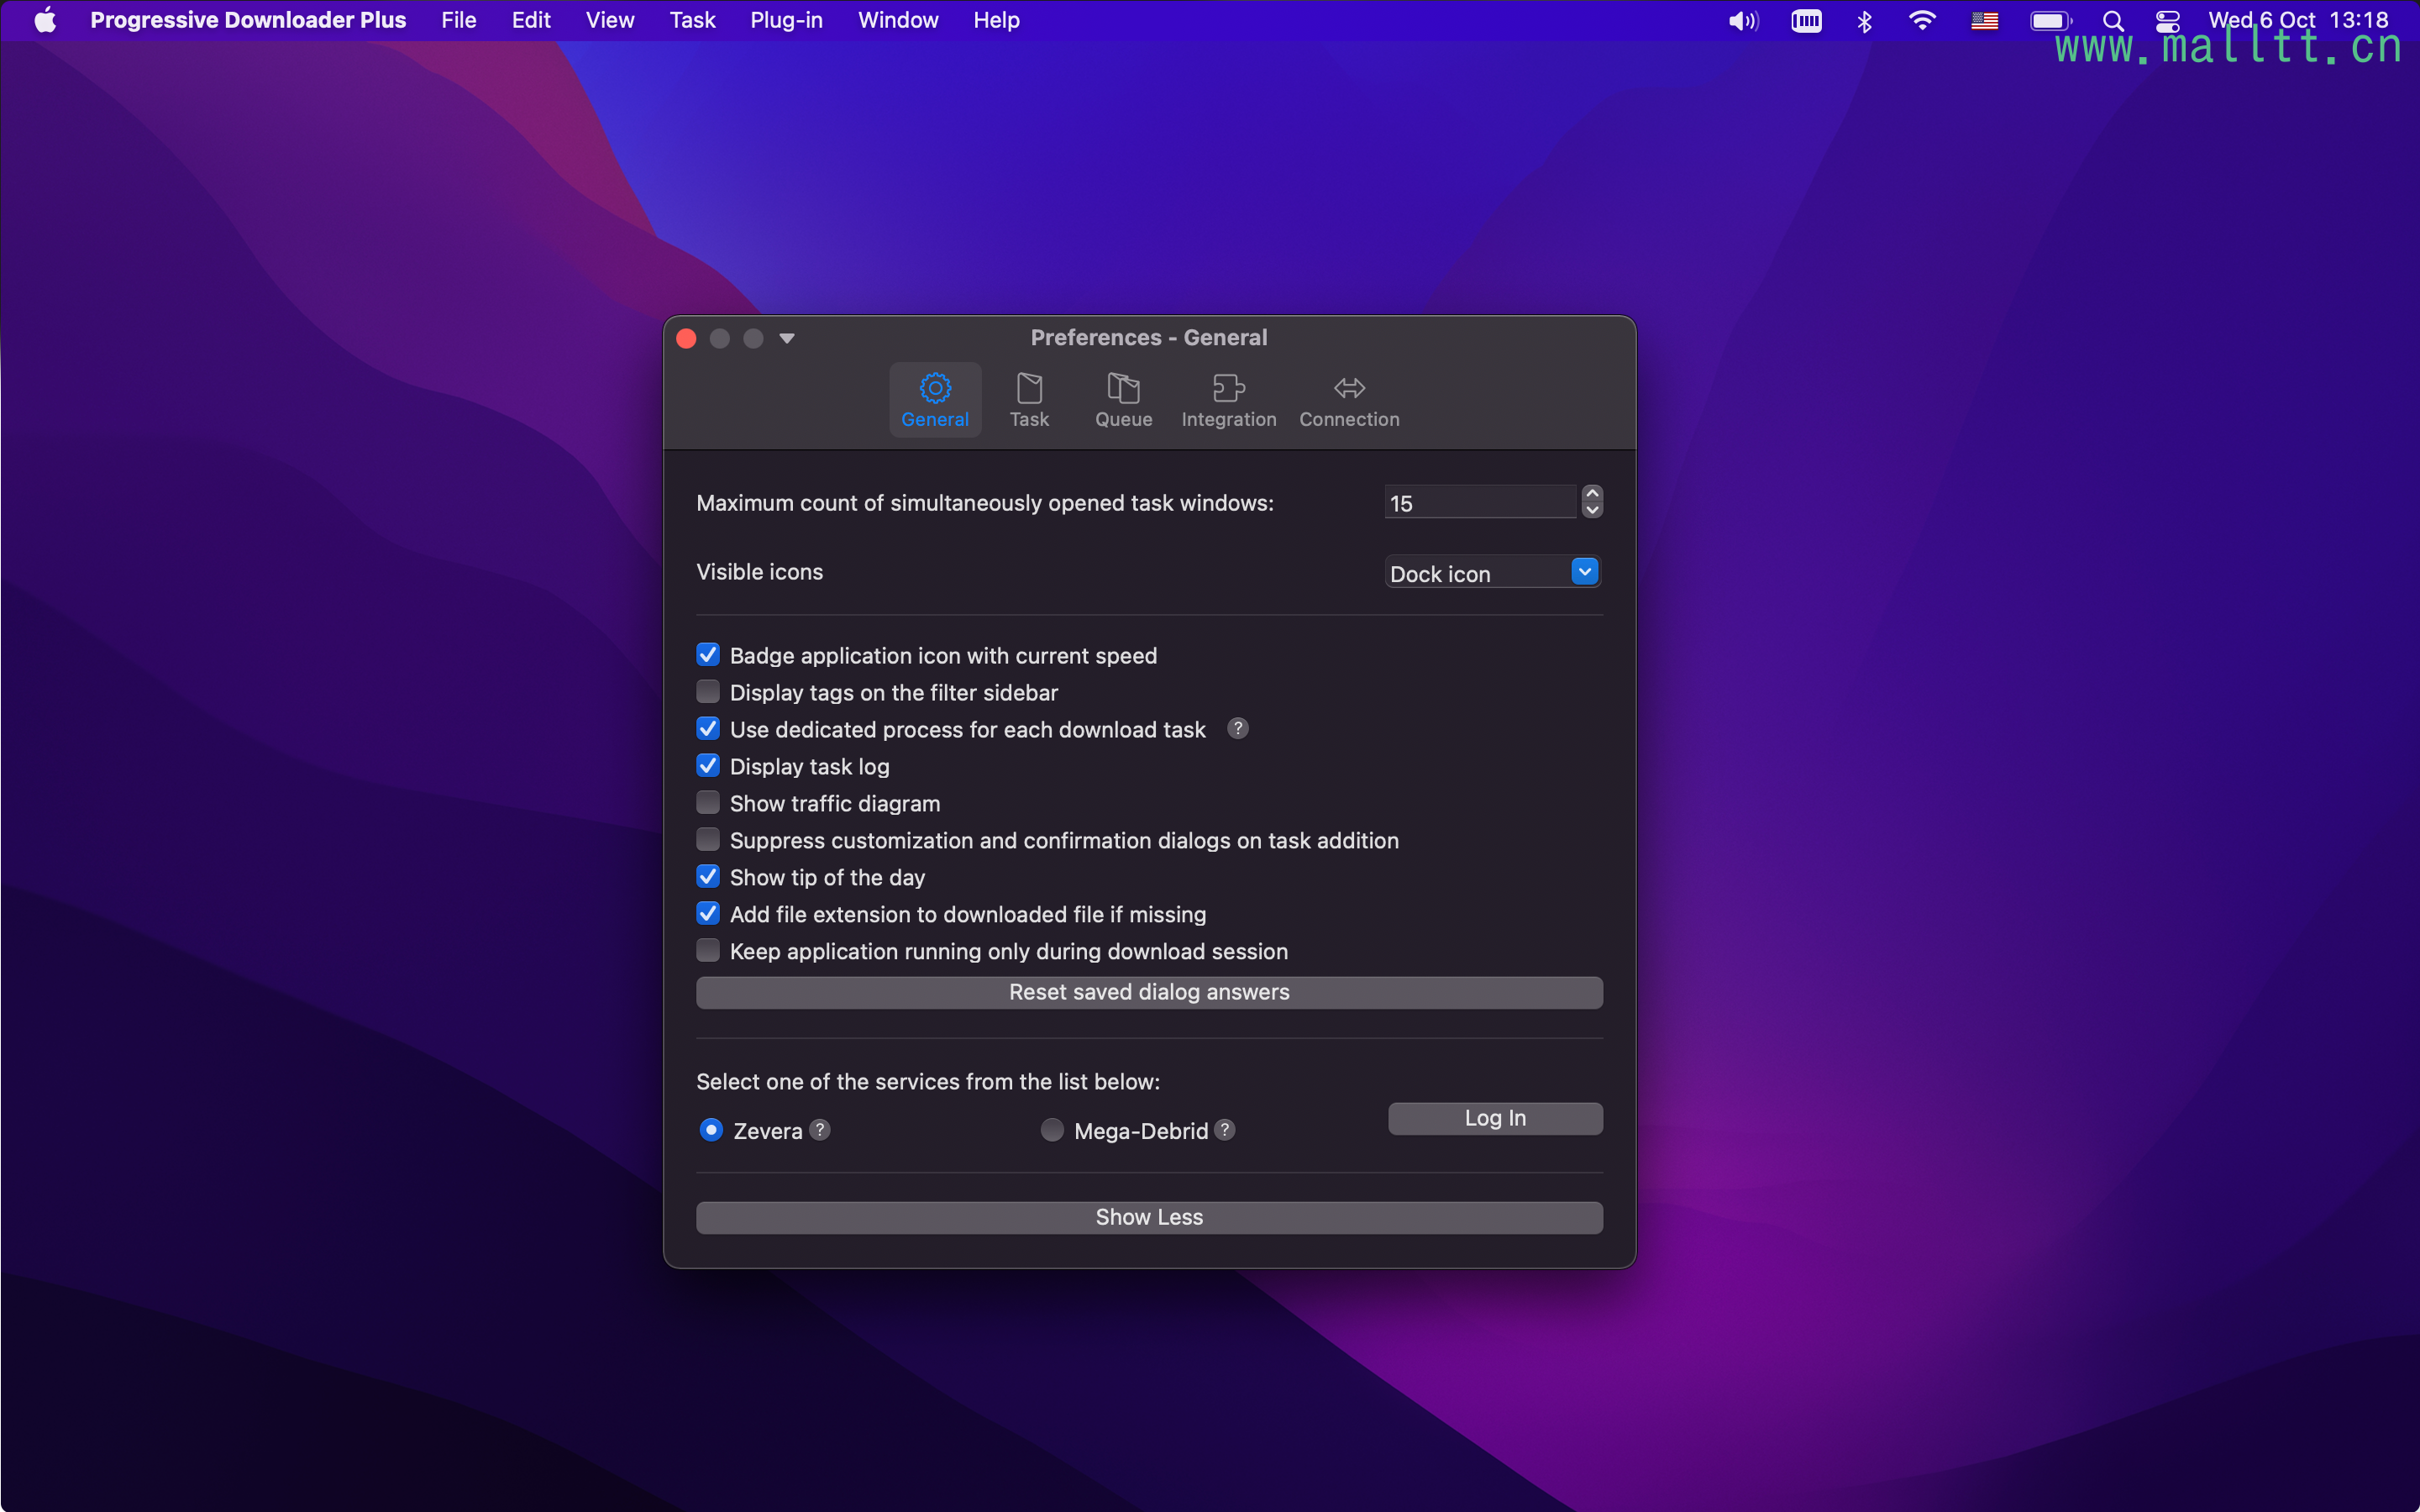
Task: Open the Connection preferences tab
Action: click(1349, 400)
